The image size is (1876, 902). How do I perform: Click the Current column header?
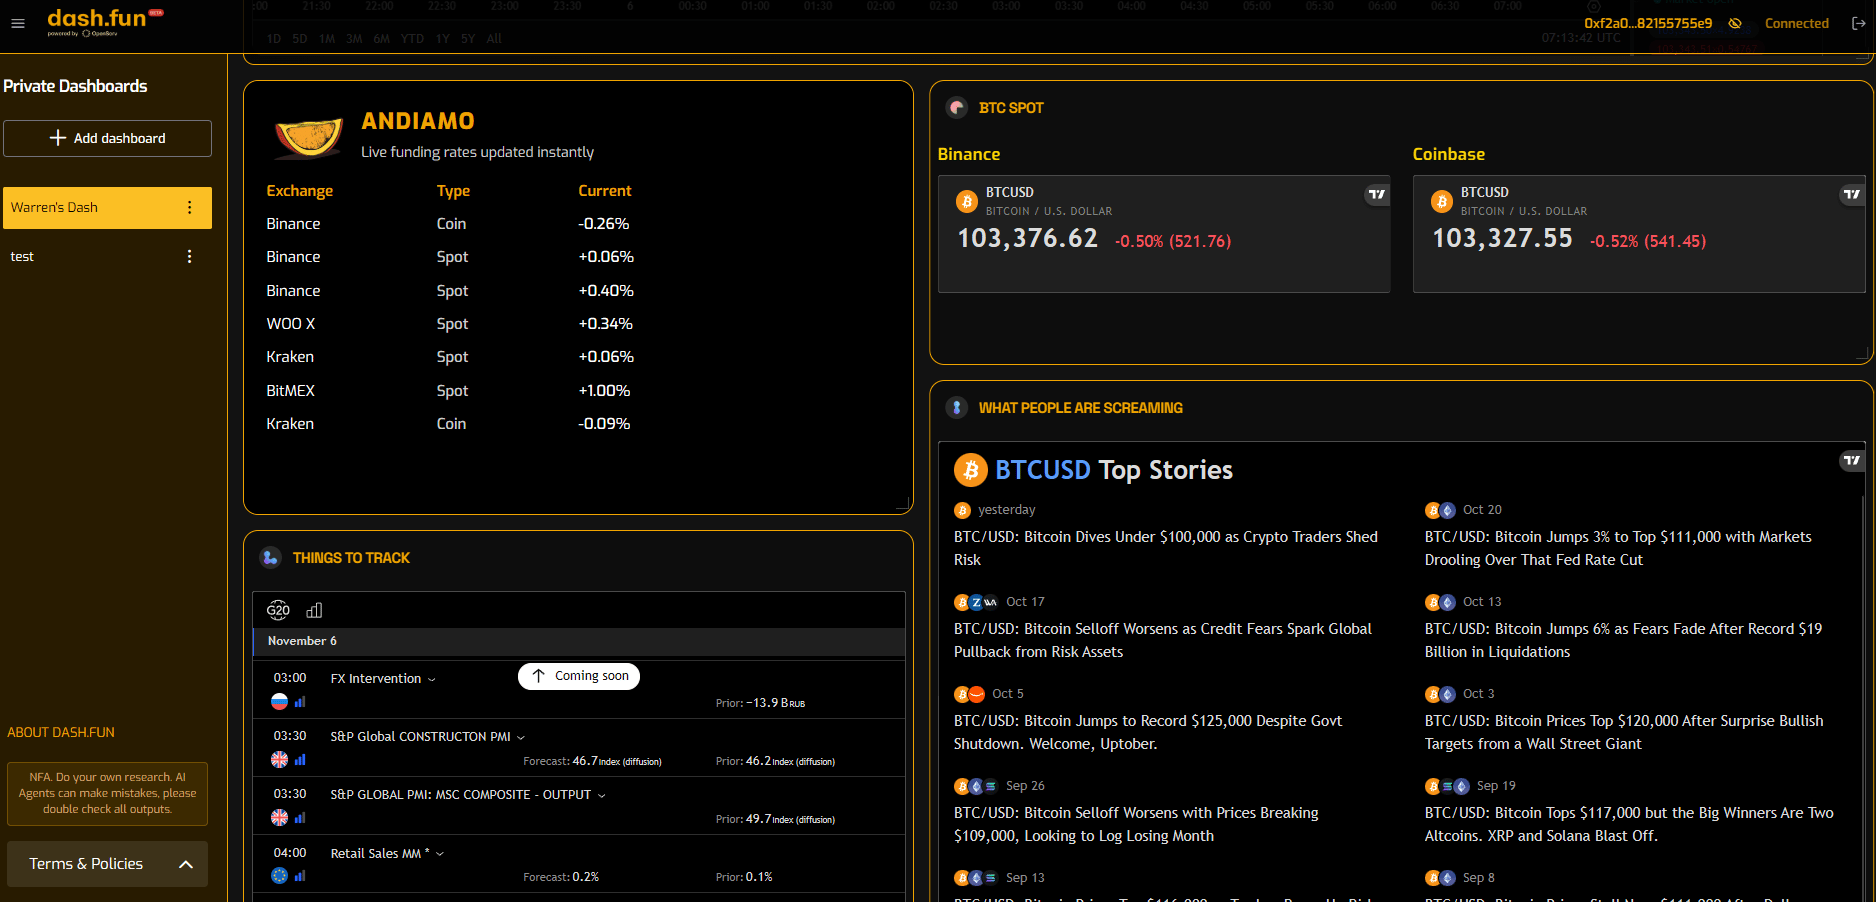pyautogui.click(x=604, y=191)
